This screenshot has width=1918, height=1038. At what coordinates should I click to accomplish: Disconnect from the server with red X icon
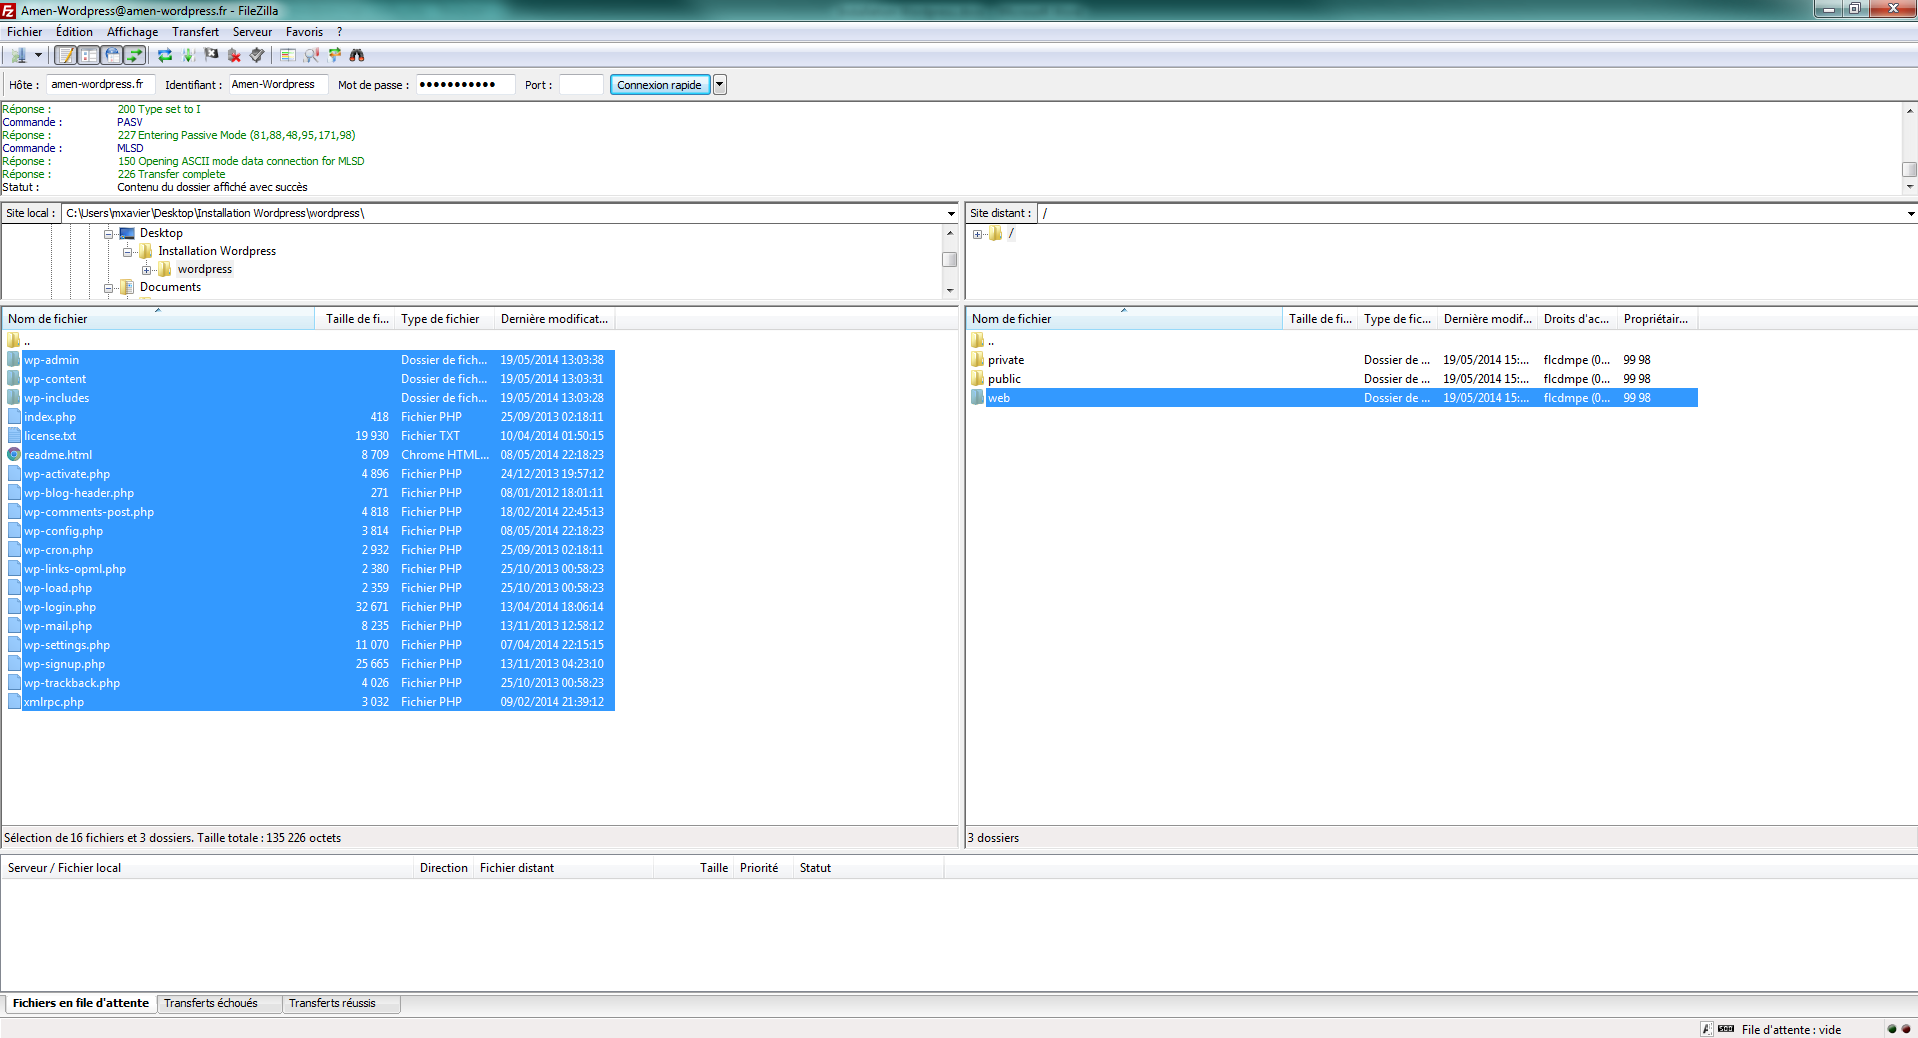(234, 55)
